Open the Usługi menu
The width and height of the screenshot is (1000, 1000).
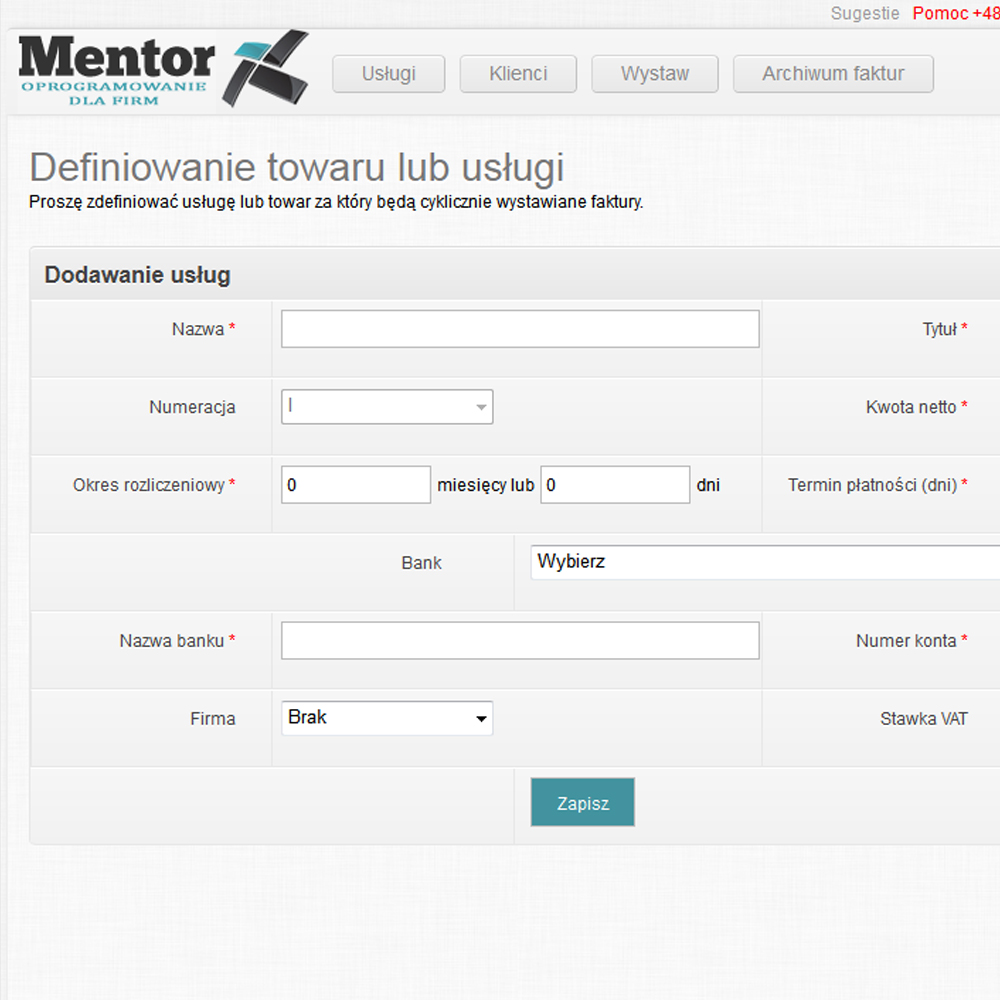point(388,74)
